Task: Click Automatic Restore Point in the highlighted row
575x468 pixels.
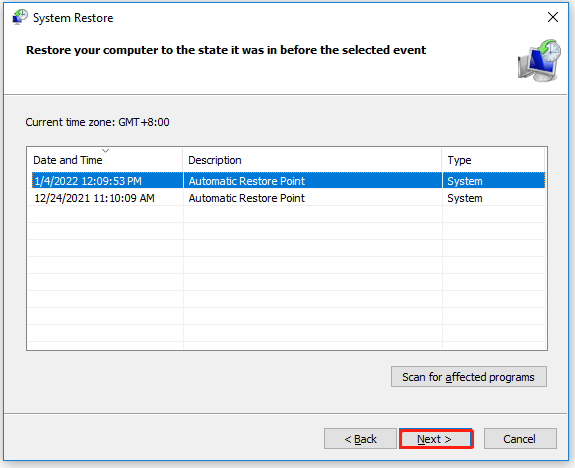Action: 246,181
